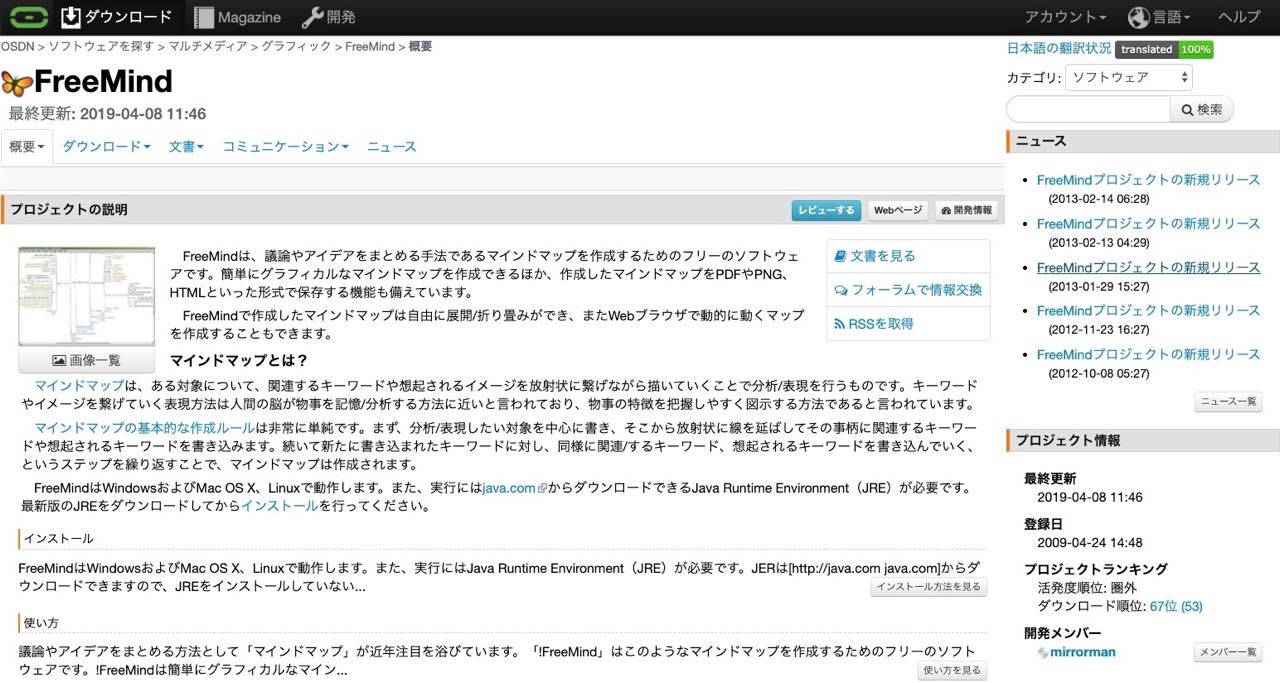Open the カテゴリ ソフトウェア select box
Screen dimensions: 1280x683
pos(1128,77)
